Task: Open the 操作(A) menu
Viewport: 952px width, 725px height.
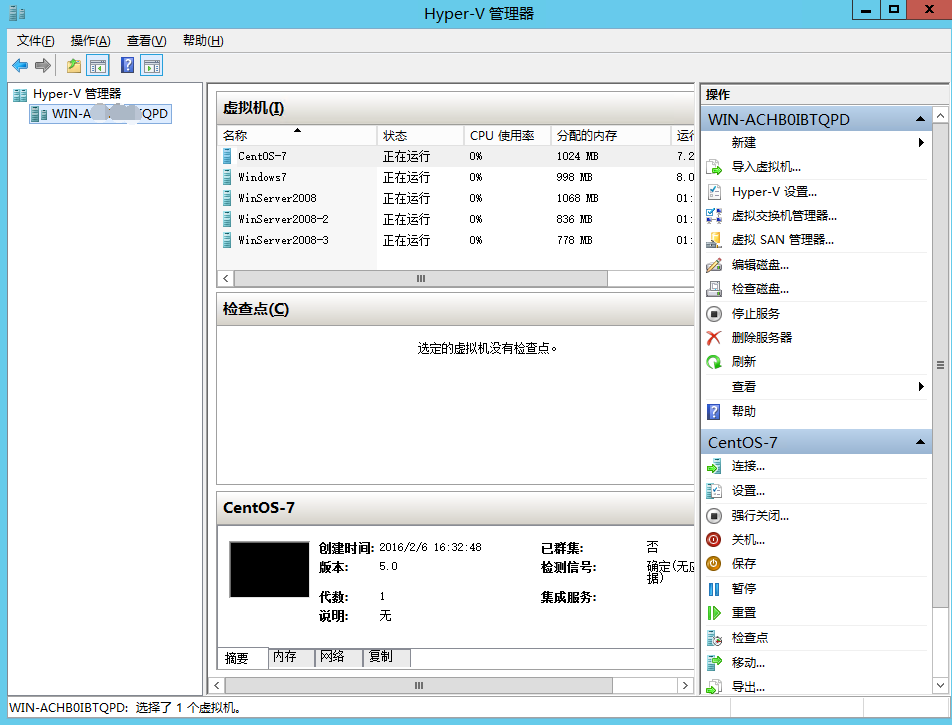Action: 90,41
